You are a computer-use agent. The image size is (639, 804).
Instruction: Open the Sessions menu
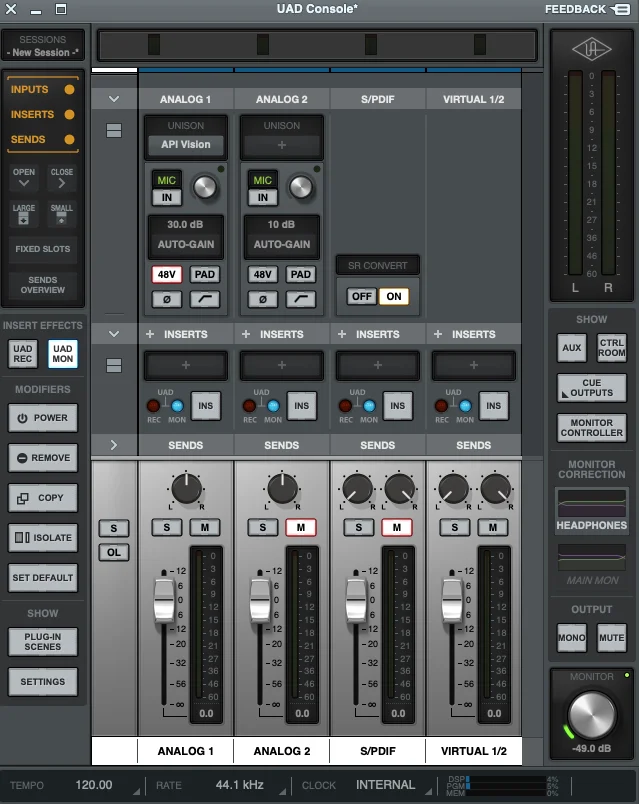click(x=43, y=46)
